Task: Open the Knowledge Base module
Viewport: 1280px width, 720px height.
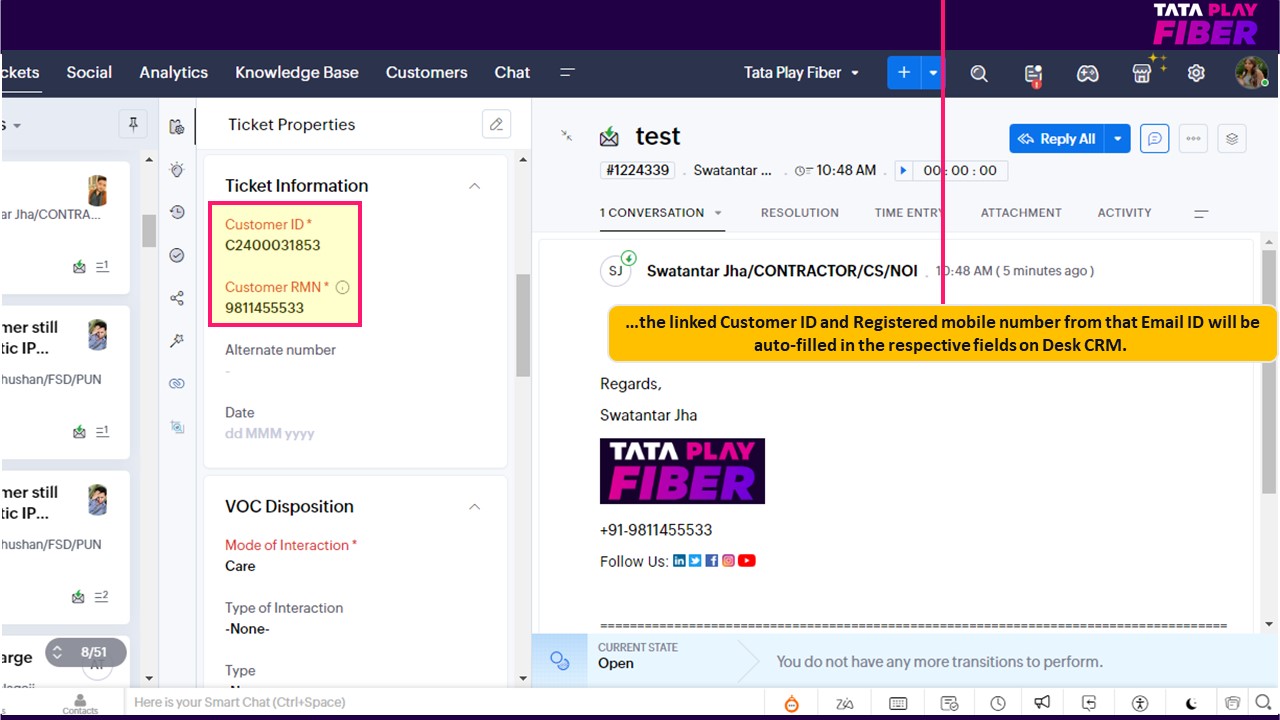Action: click(x=297, y=73)
